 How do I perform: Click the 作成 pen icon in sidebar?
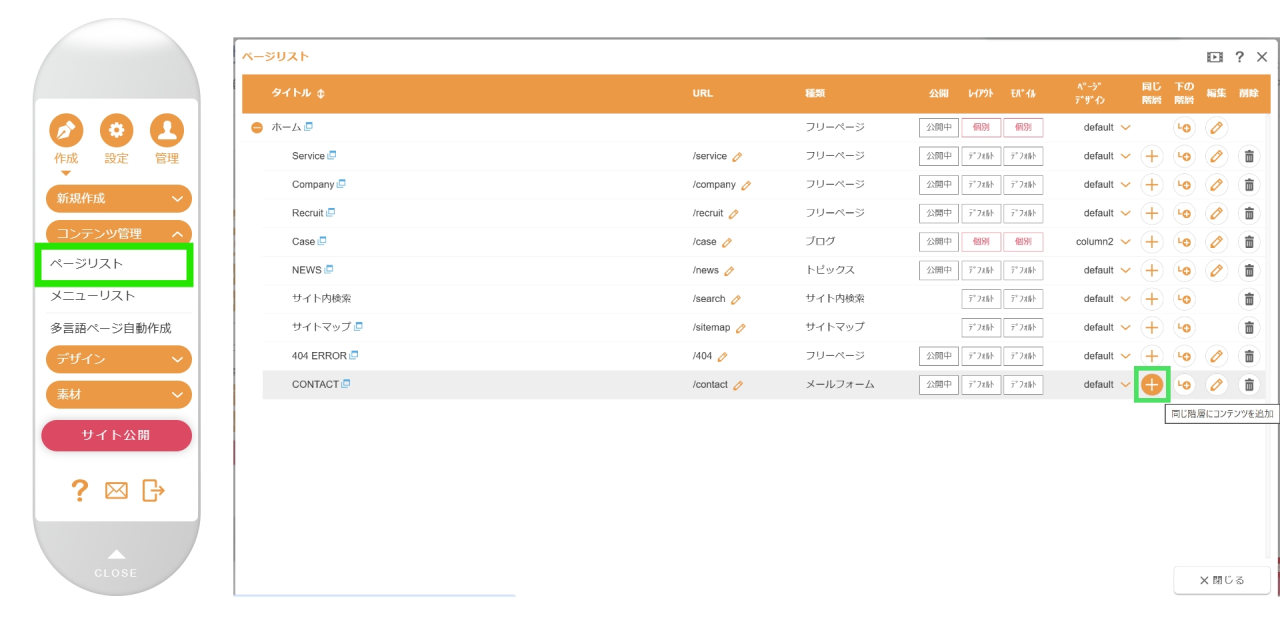66,131
